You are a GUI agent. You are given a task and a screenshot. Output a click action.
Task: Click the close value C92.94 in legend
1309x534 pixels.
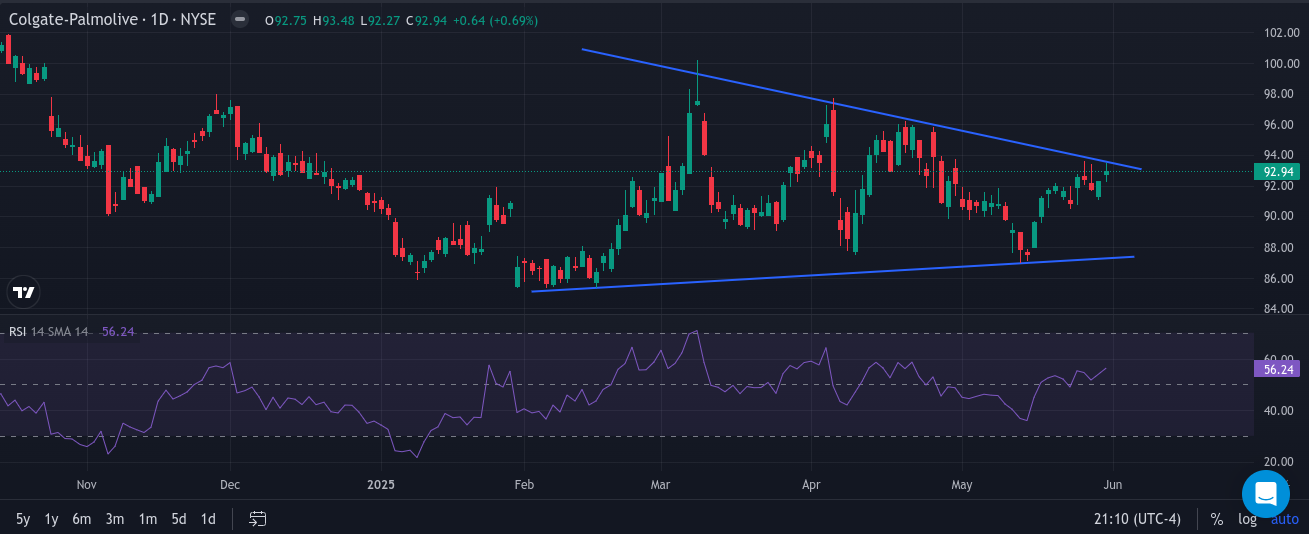click(428, 20)
